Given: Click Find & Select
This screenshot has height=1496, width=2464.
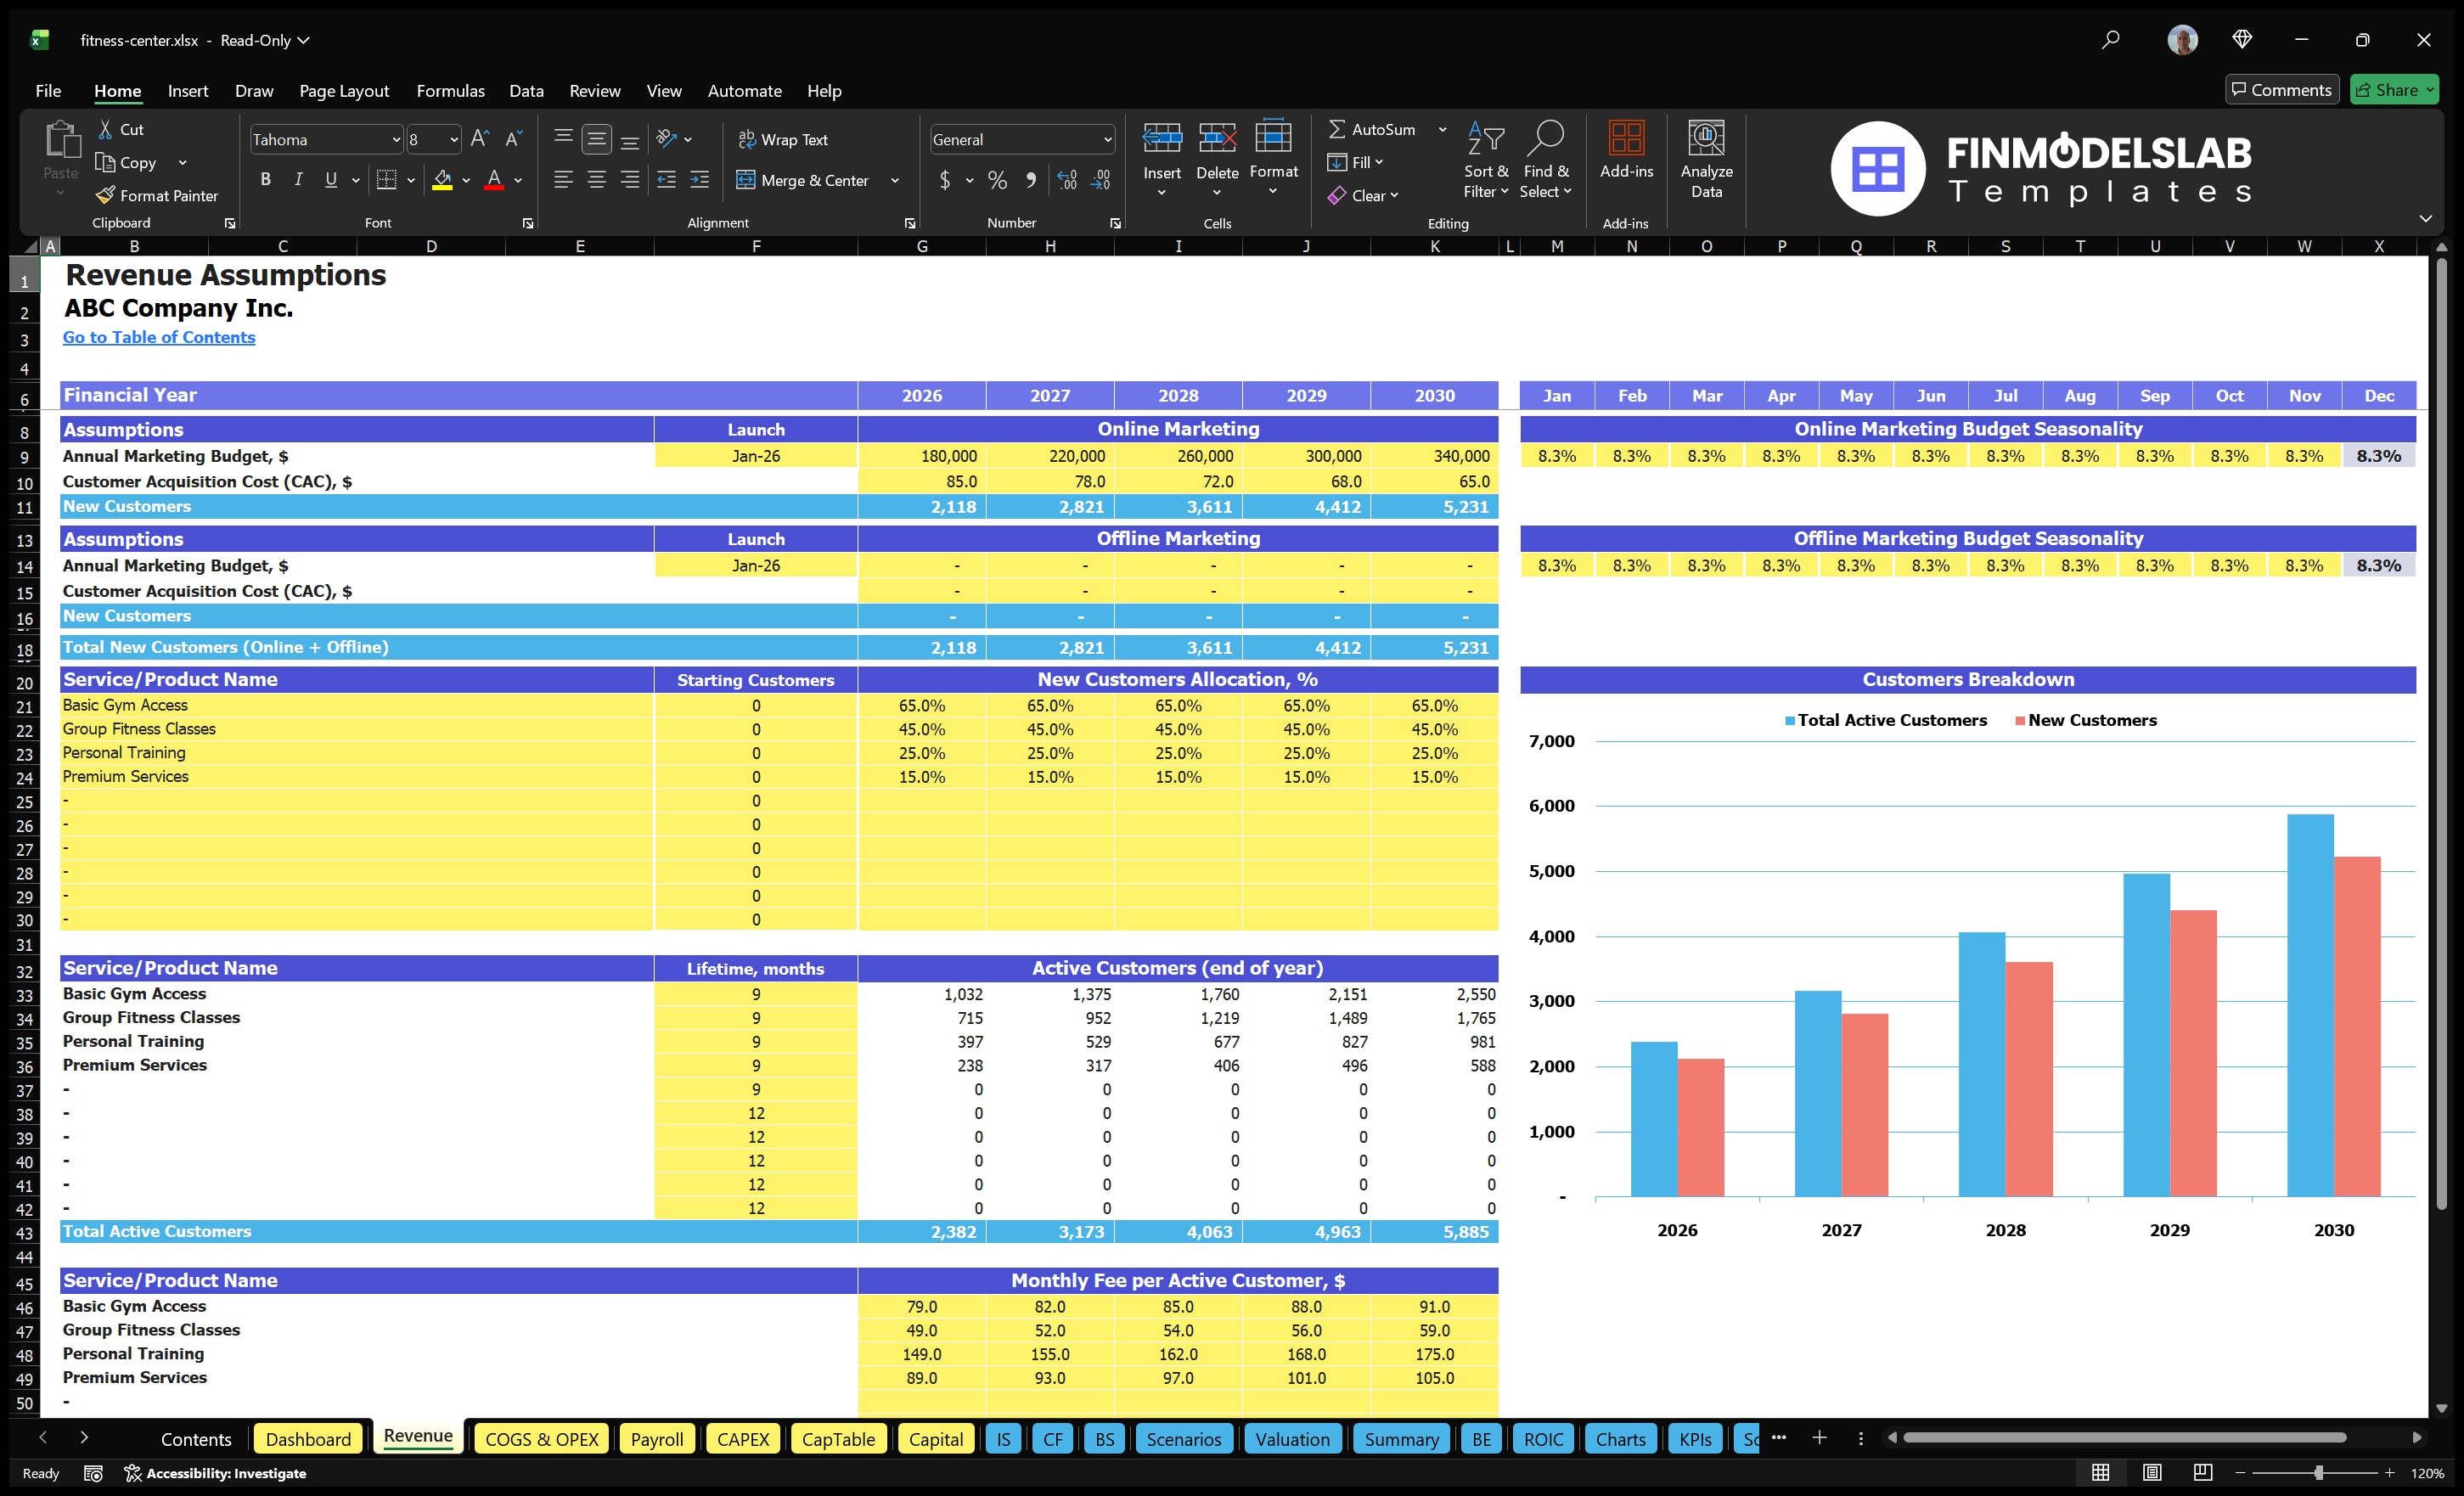Looking at the screenshot, I should [x=1546, y=160].
